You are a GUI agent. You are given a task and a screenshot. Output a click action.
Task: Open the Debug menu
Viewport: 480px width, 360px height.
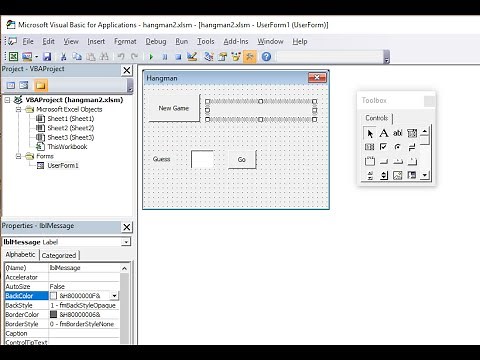156,41
